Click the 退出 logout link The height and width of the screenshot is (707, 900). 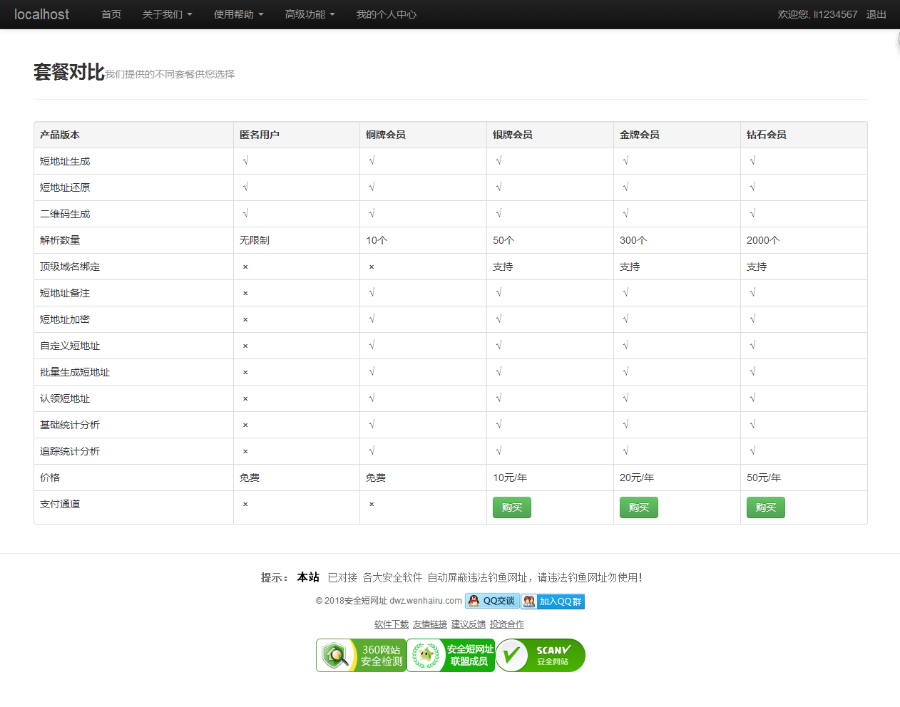coord(876,15)
